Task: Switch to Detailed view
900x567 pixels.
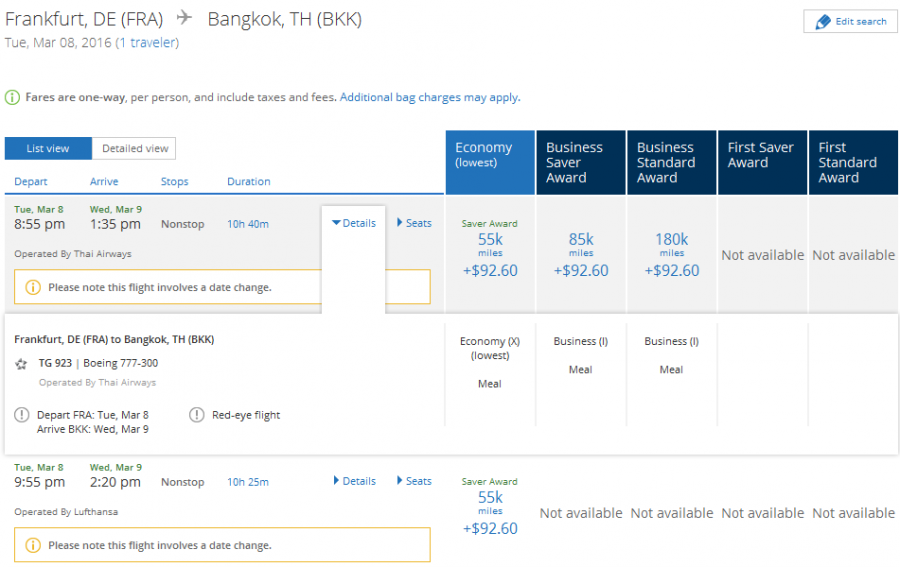Action: pos(135,149)
